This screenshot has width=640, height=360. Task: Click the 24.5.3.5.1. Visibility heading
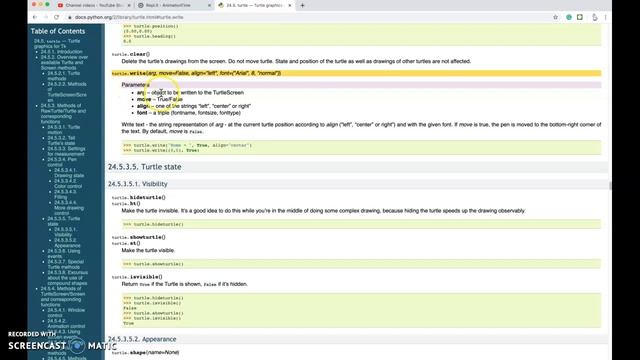(x=138, y=184)
